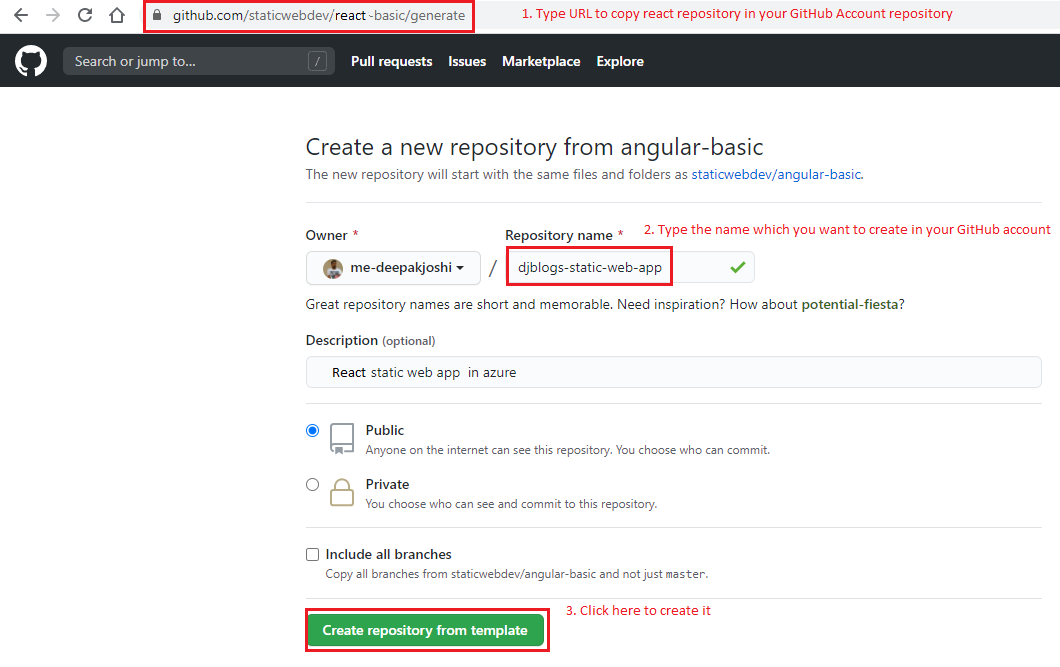Screen dimensions: 1060x667
Task: Click the 'Include all branches' label text
Action: pyautogui.click(x=389, y=555)
